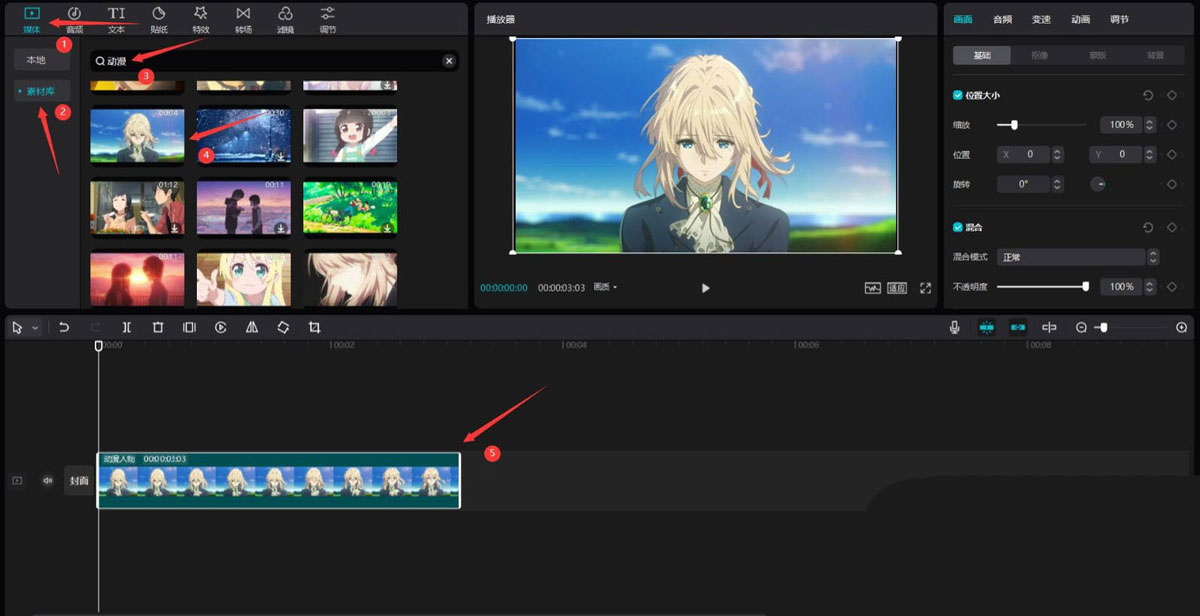The height and width of the screenshot is (616, 1200).
Task: Uncheck the 位置大小 checkbox
Action: pyautogui.click(x=958, y=95)
